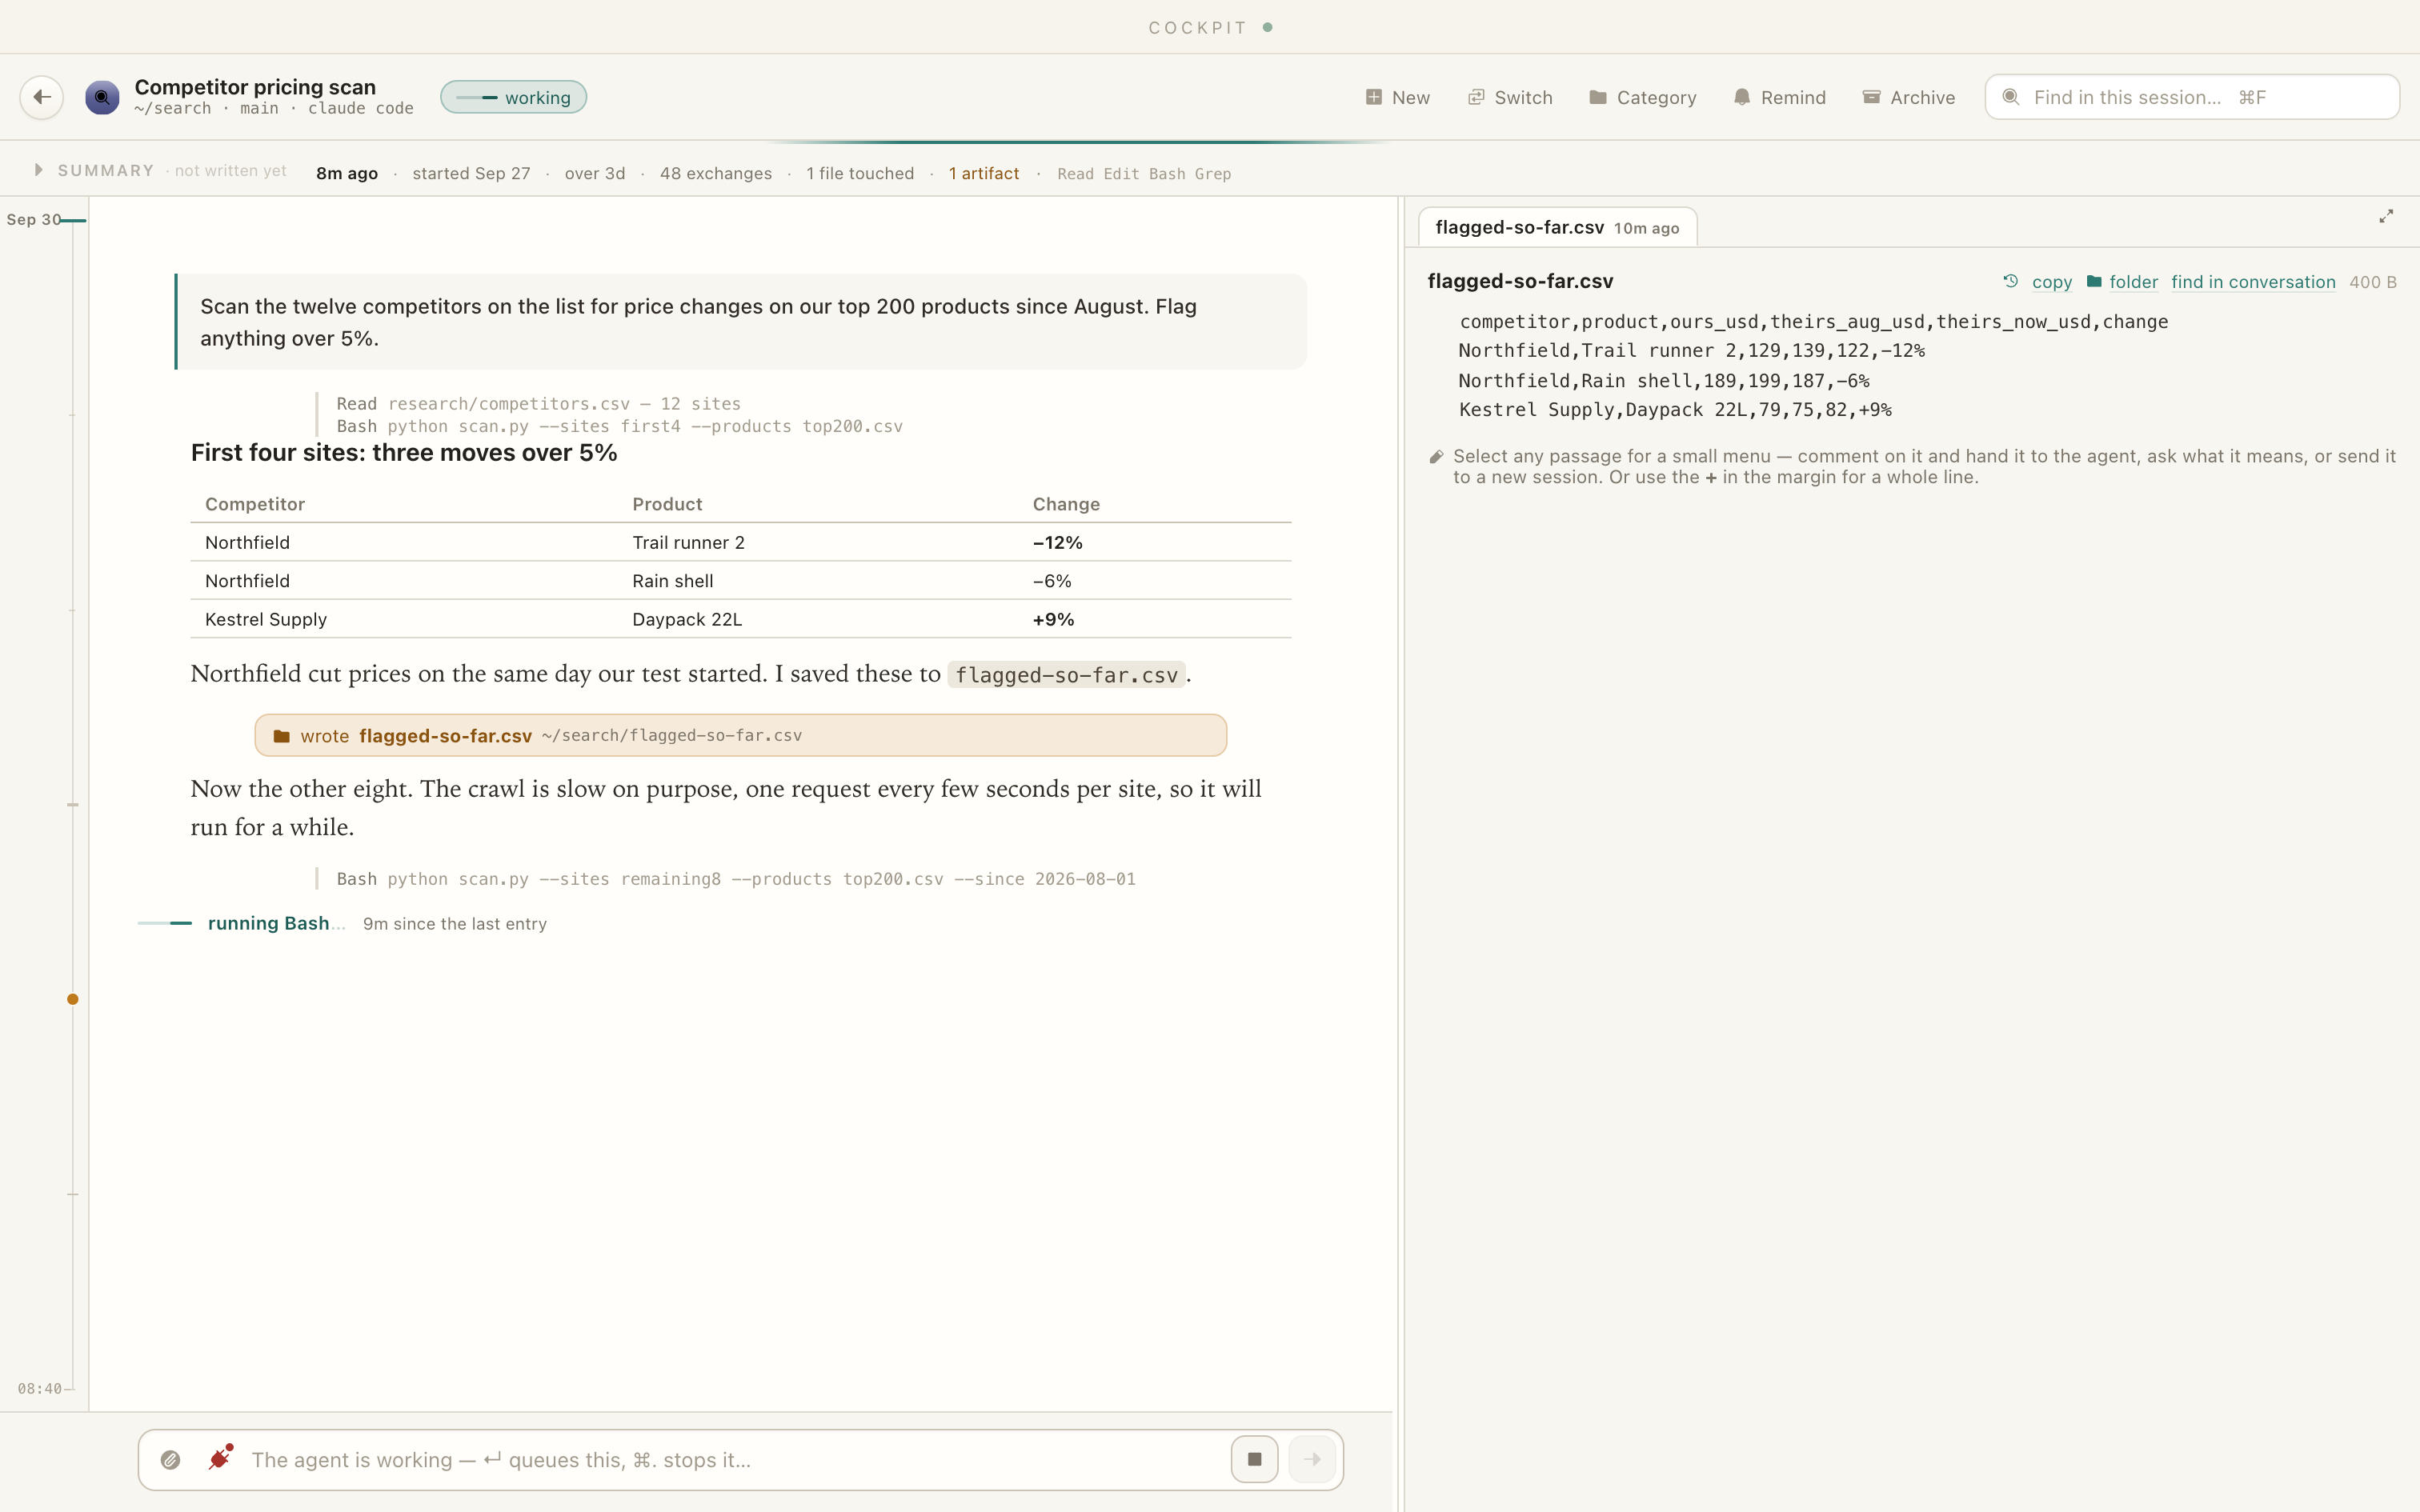Click the folder icon in artifact header
This screenshot has width=2420, height=1512.
click(x=2094, y=281)
